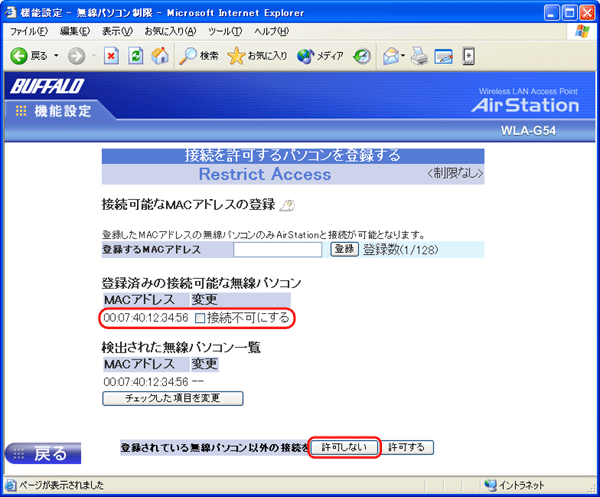Click the Print icon in toolbar

click(x=417, y=56)
